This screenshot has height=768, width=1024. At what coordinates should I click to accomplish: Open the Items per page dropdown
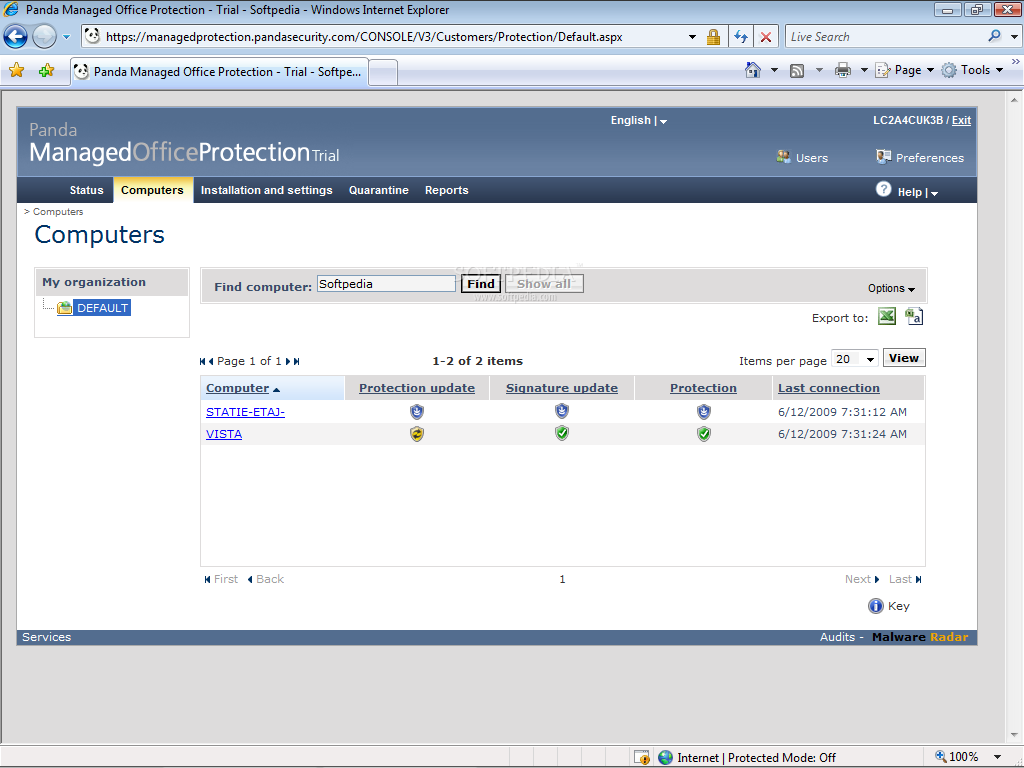(x=855, y=359)
